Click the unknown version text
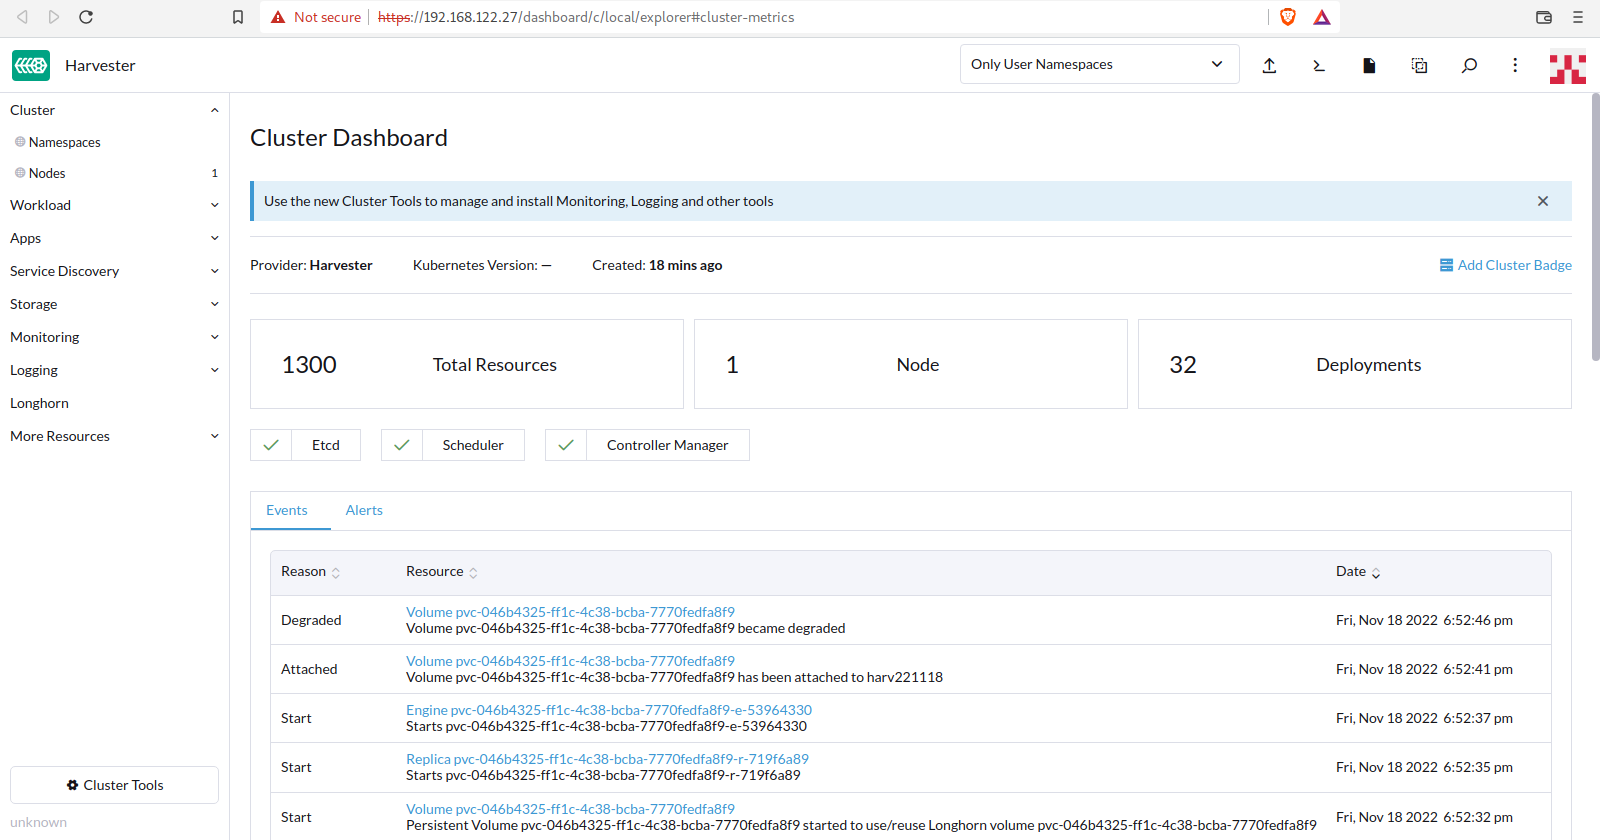1600x840 pixels. tap(38, 822)
